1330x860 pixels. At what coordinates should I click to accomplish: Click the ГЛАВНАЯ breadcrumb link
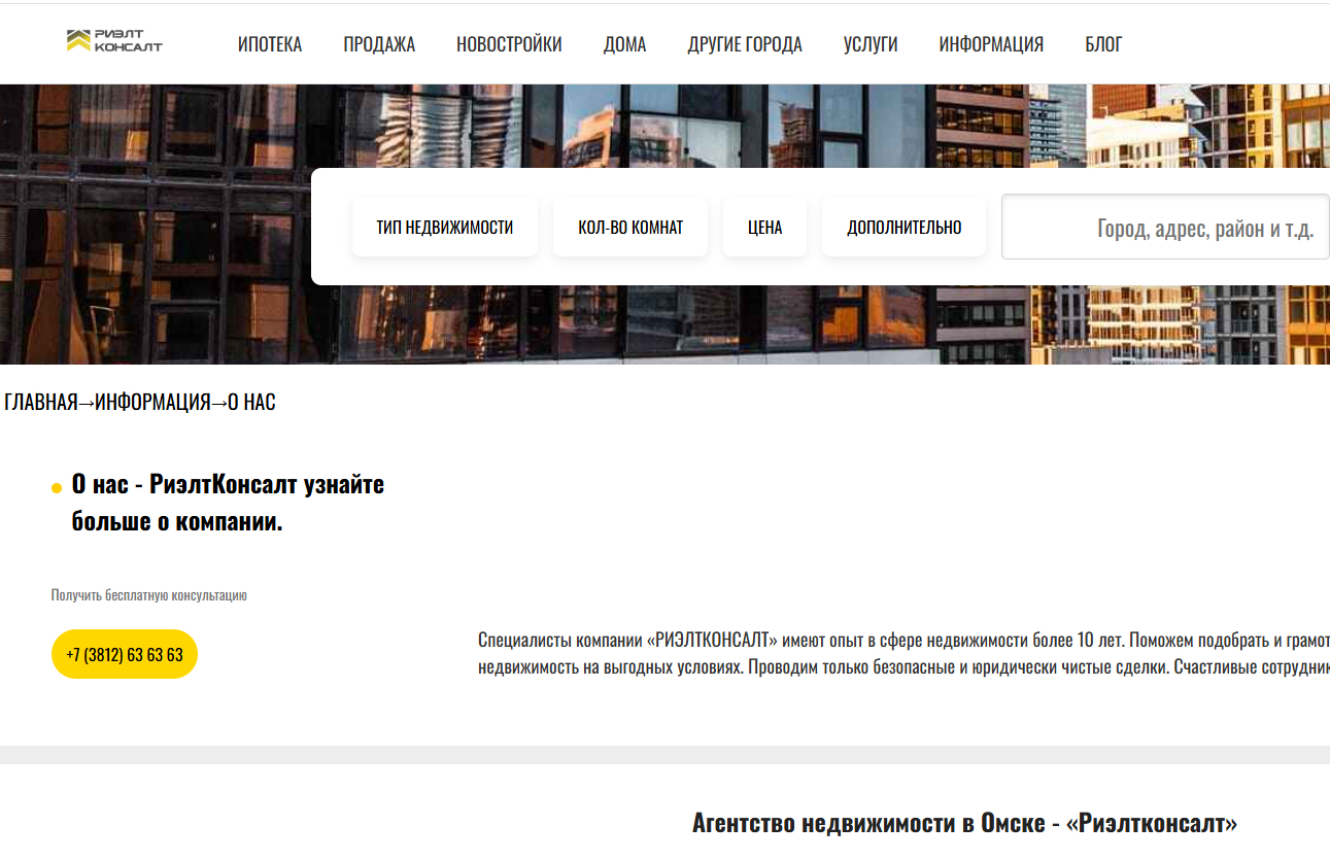coord(41,402)
